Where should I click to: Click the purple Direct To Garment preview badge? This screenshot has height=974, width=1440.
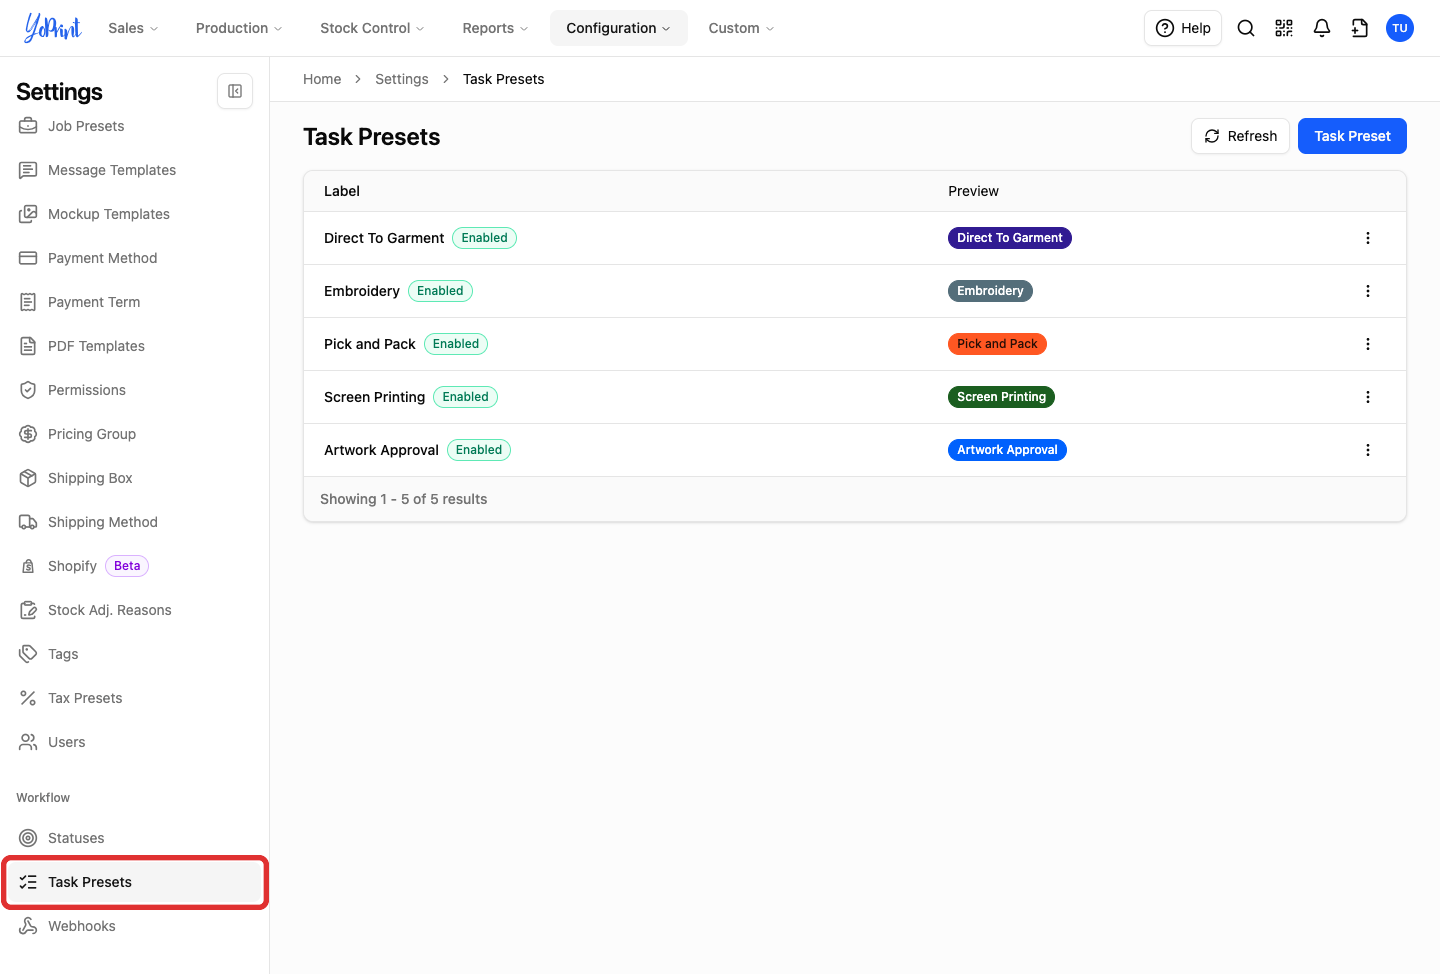click(1010, 238)
